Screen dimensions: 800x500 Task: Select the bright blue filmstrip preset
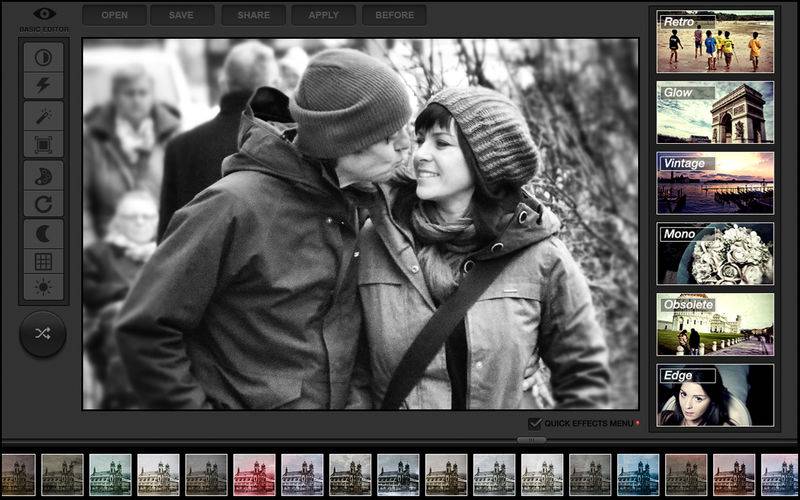tap(638, 474)
